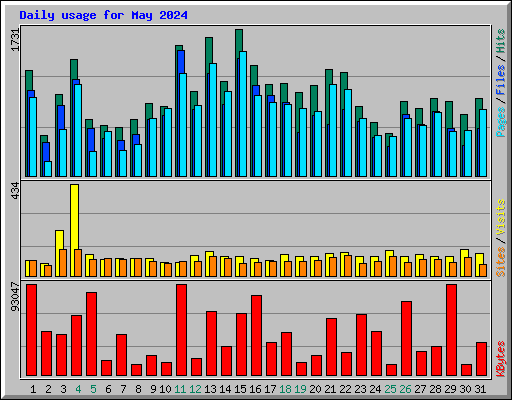Click the red KBytes bar for day 26

(406, 339)
